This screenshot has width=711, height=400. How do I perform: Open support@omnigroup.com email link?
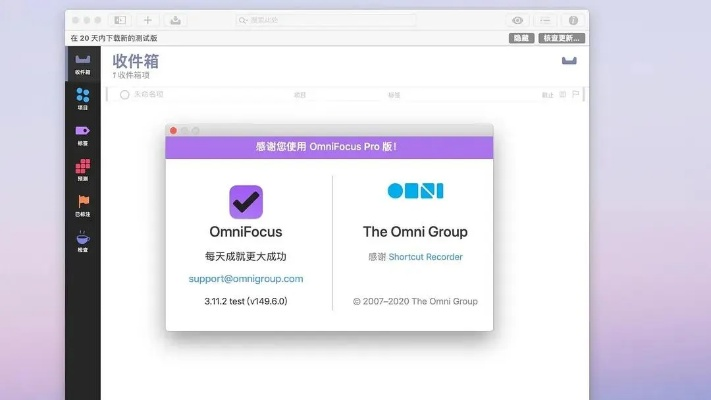click(x=245, y=279)
